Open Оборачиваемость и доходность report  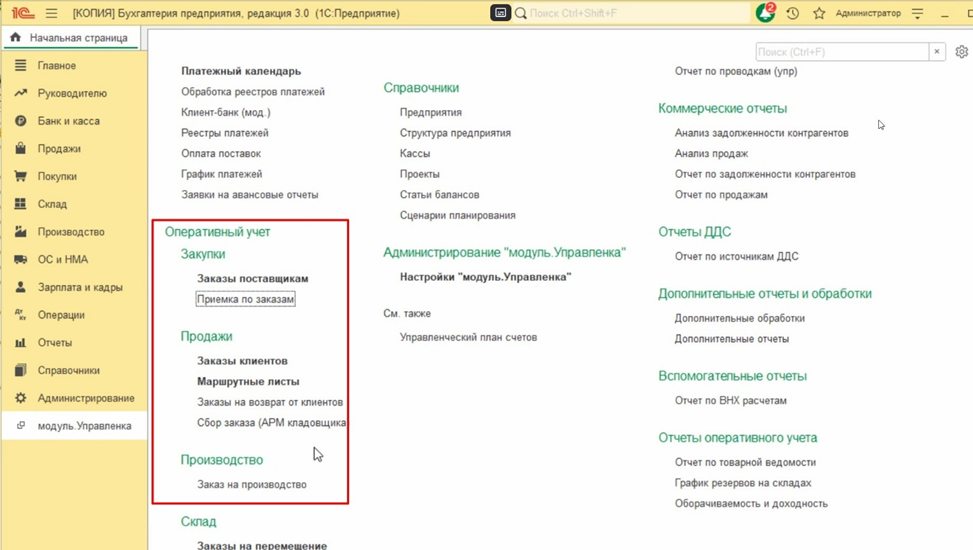pos(751,504)
